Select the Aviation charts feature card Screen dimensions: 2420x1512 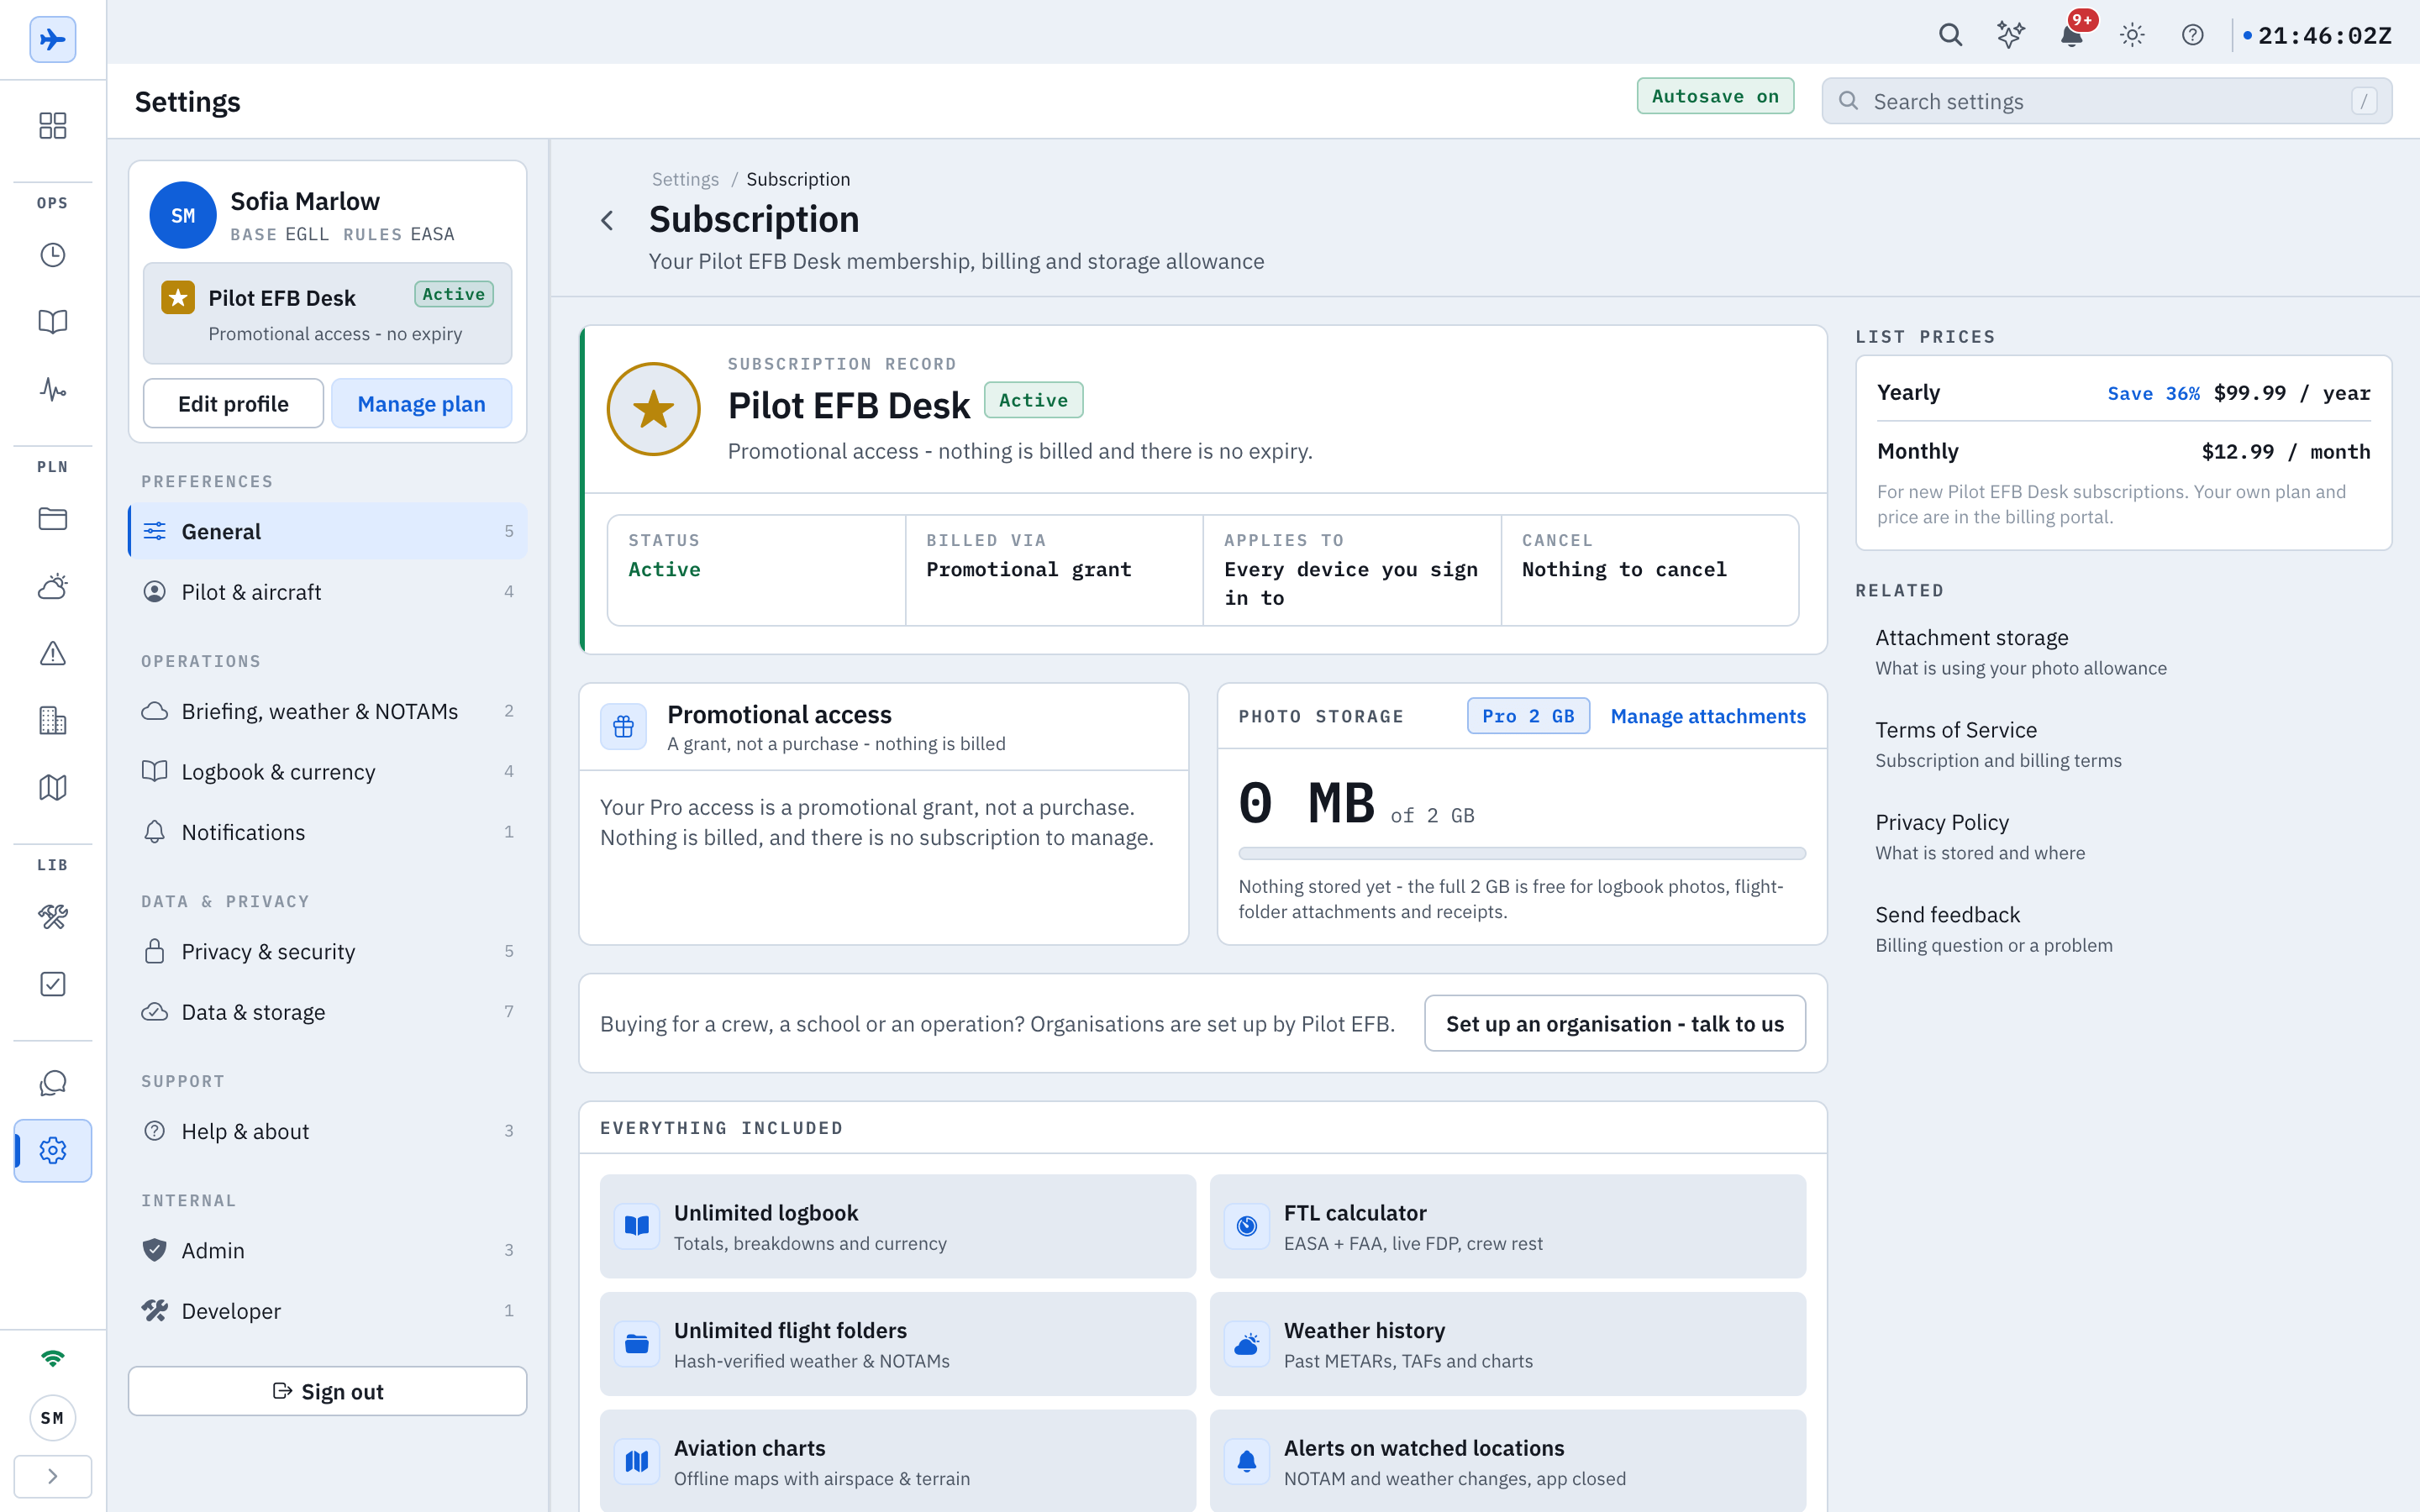pos(898,1461)
